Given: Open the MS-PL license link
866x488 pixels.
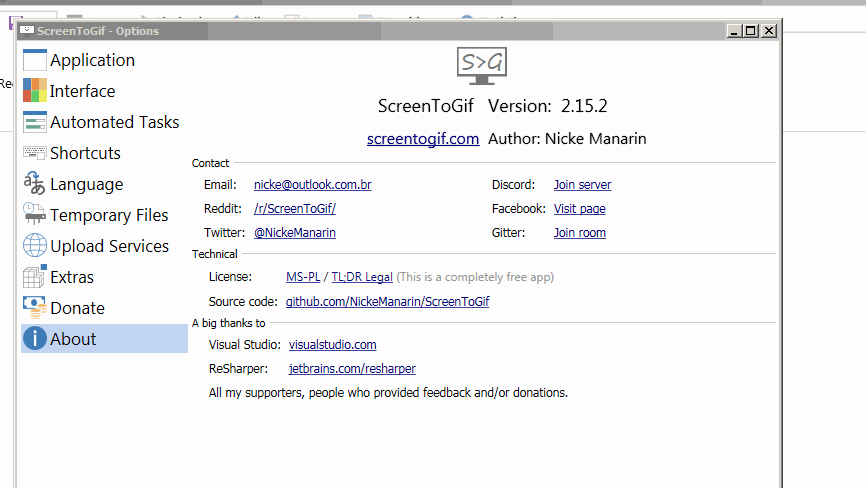Looking at the screenshot, I should (303, 277).
